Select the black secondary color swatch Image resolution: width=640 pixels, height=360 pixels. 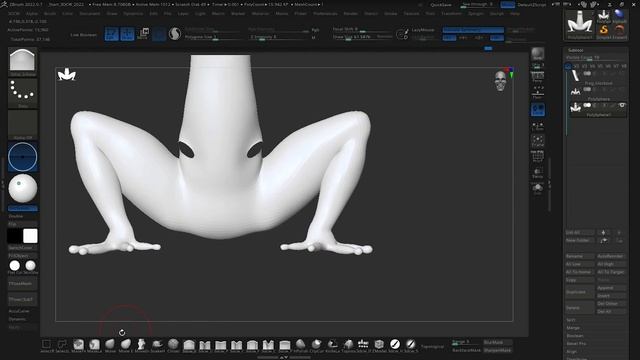14,236
